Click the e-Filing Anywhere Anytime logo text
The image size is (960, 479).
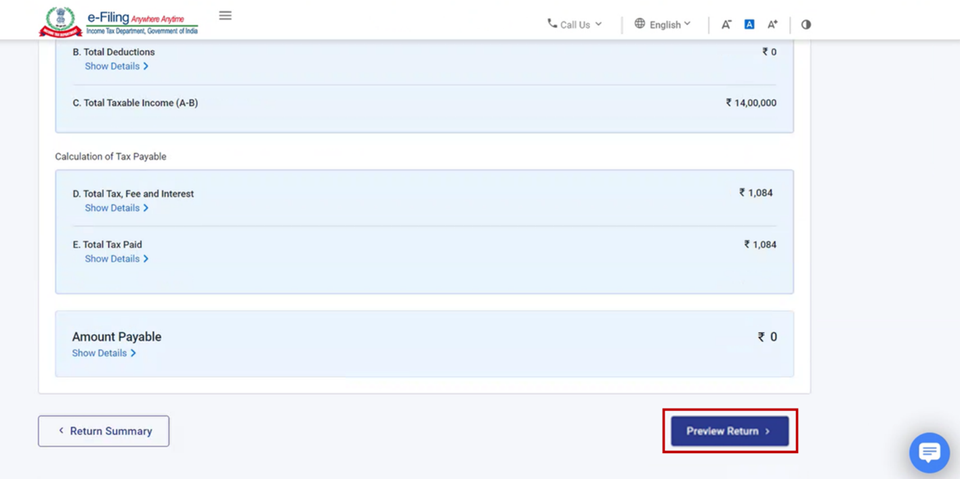click(x=142, y=20)
